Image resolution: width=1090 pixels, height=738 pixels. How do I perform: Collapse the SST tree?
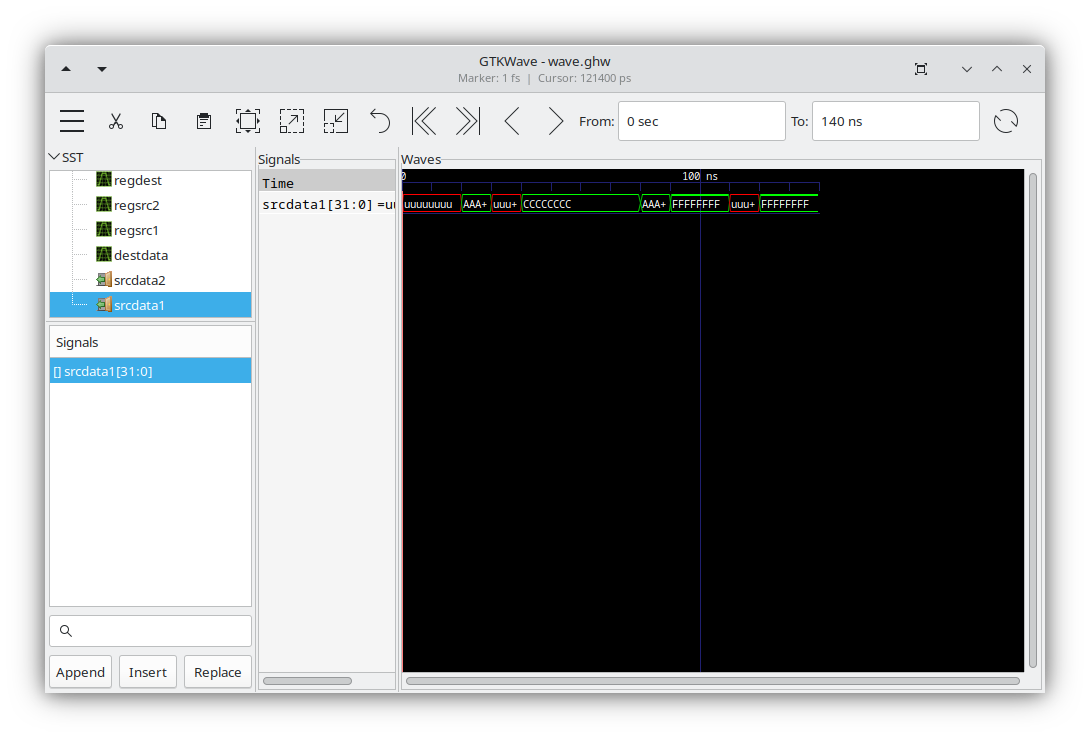(55, 157)
